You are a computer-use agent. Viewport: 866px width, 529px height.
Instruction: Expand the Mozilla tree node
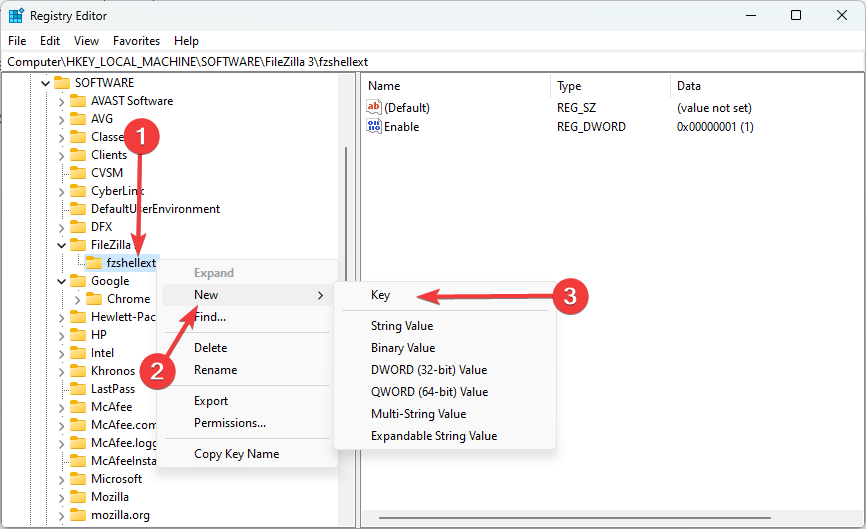pyautogui.click(x=61, y=498)
